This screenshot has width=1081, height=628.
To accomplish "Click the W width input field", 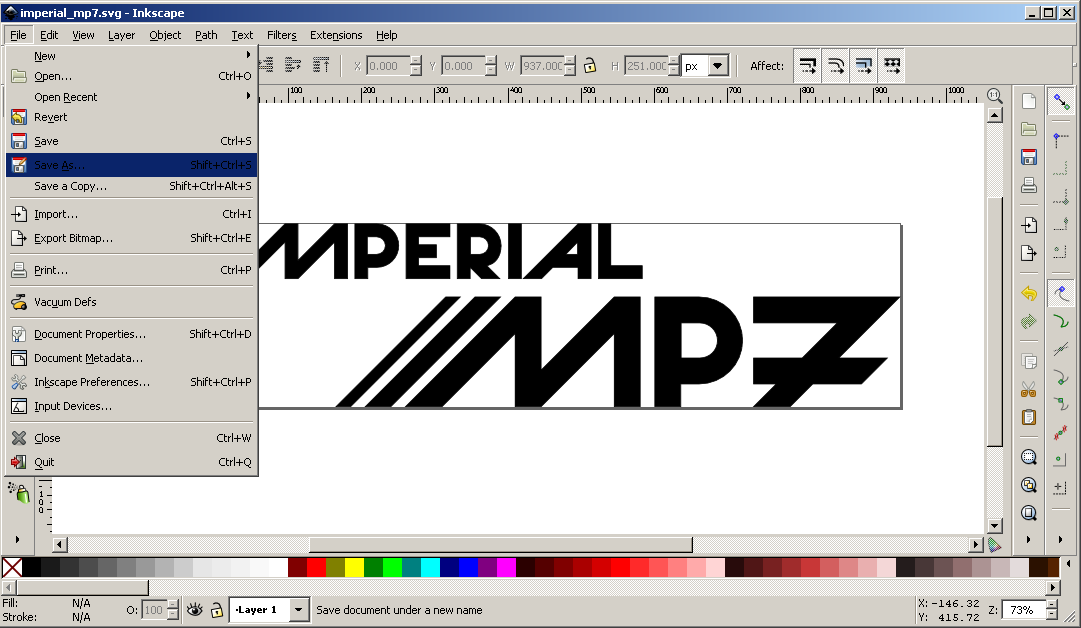I will pos(542,66).
